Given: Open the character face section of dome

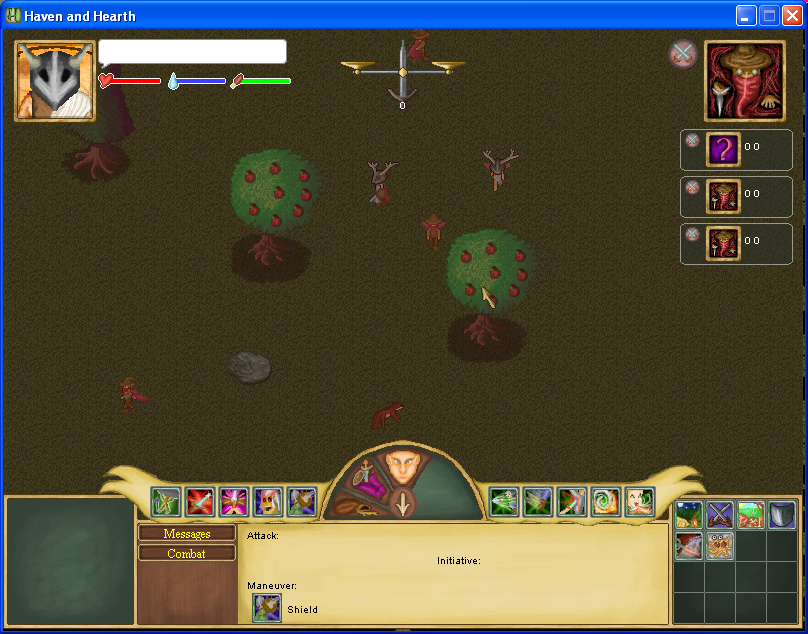Looking at the screenshot, I should point(402,466).
